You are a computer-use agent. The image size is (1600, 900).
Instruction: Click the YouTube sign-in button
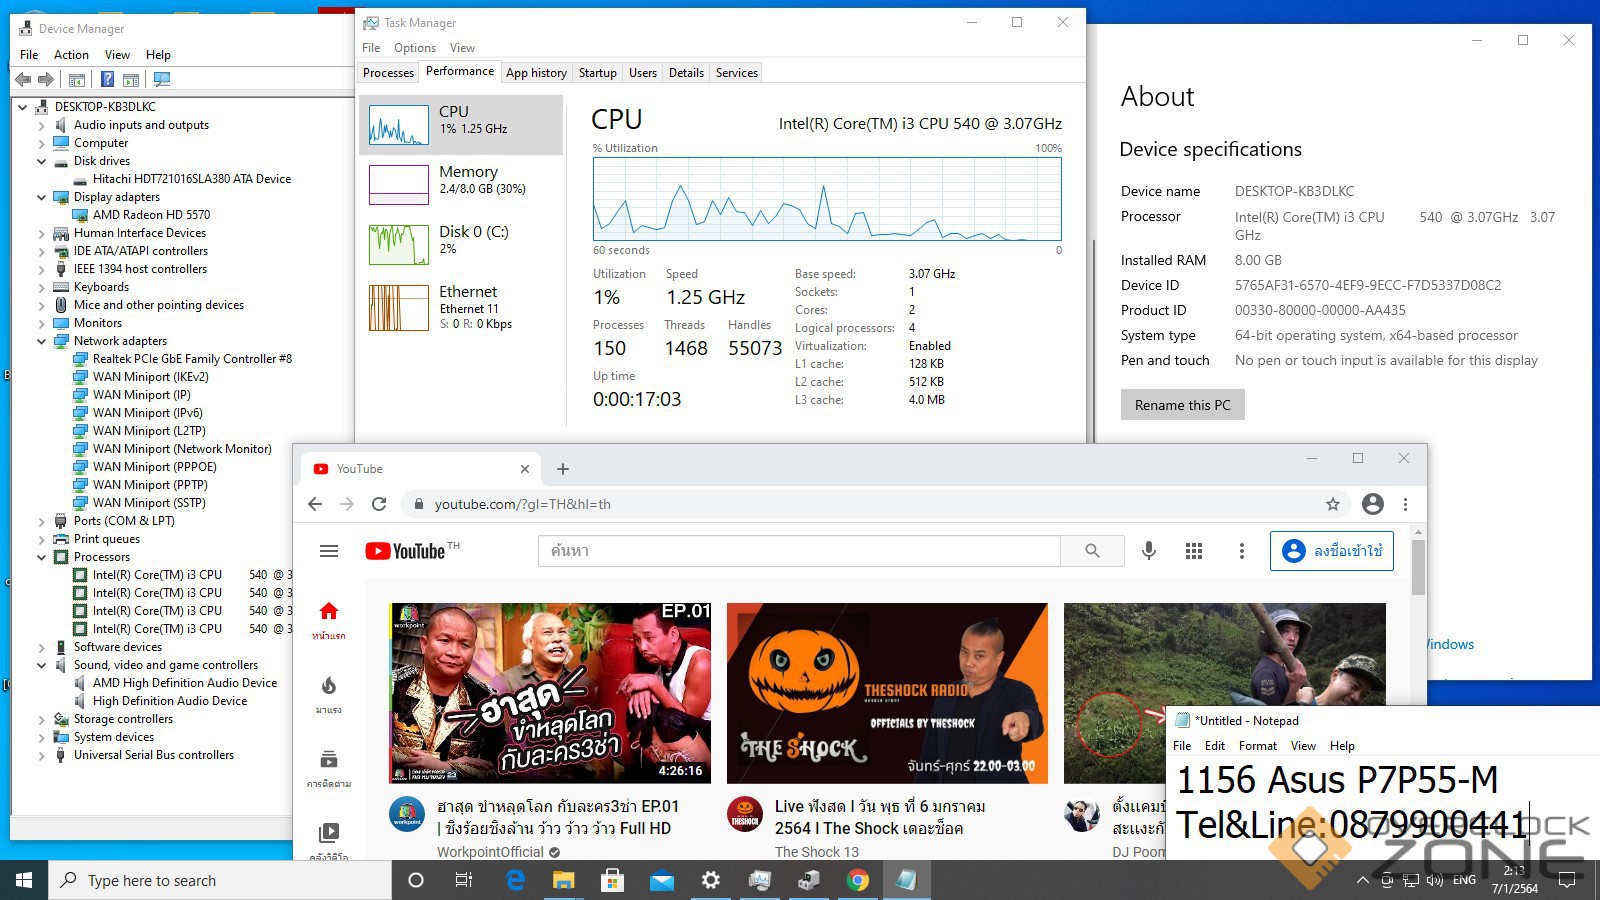(1331, 551)
